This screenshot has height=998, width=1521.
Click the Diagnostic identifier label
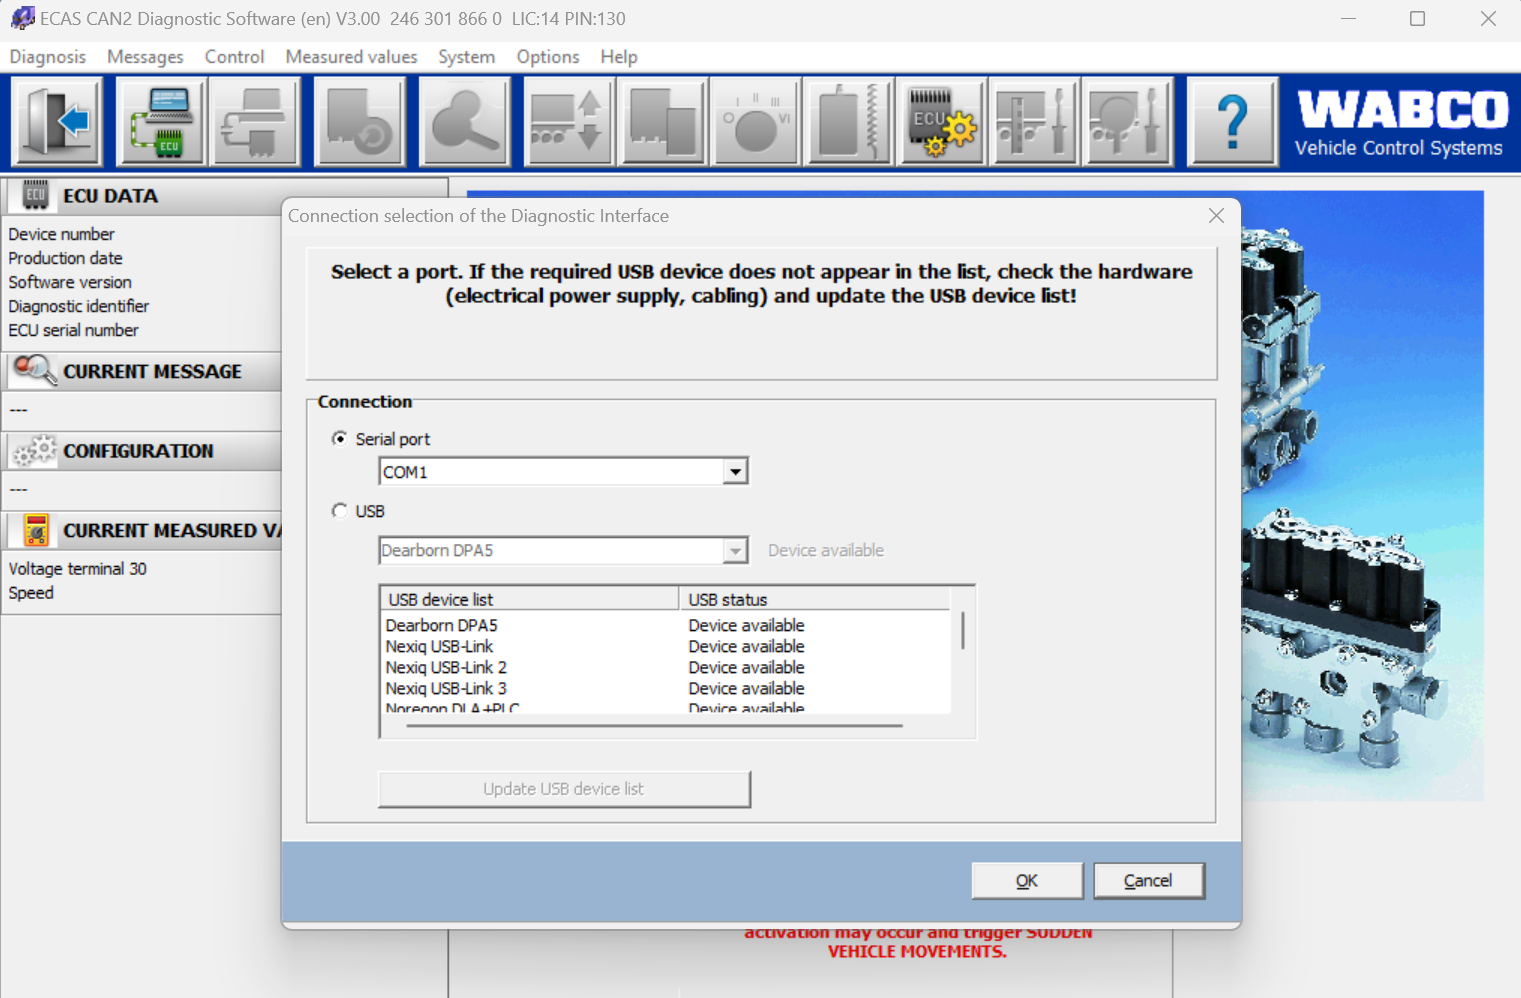[x=79, y=306]
